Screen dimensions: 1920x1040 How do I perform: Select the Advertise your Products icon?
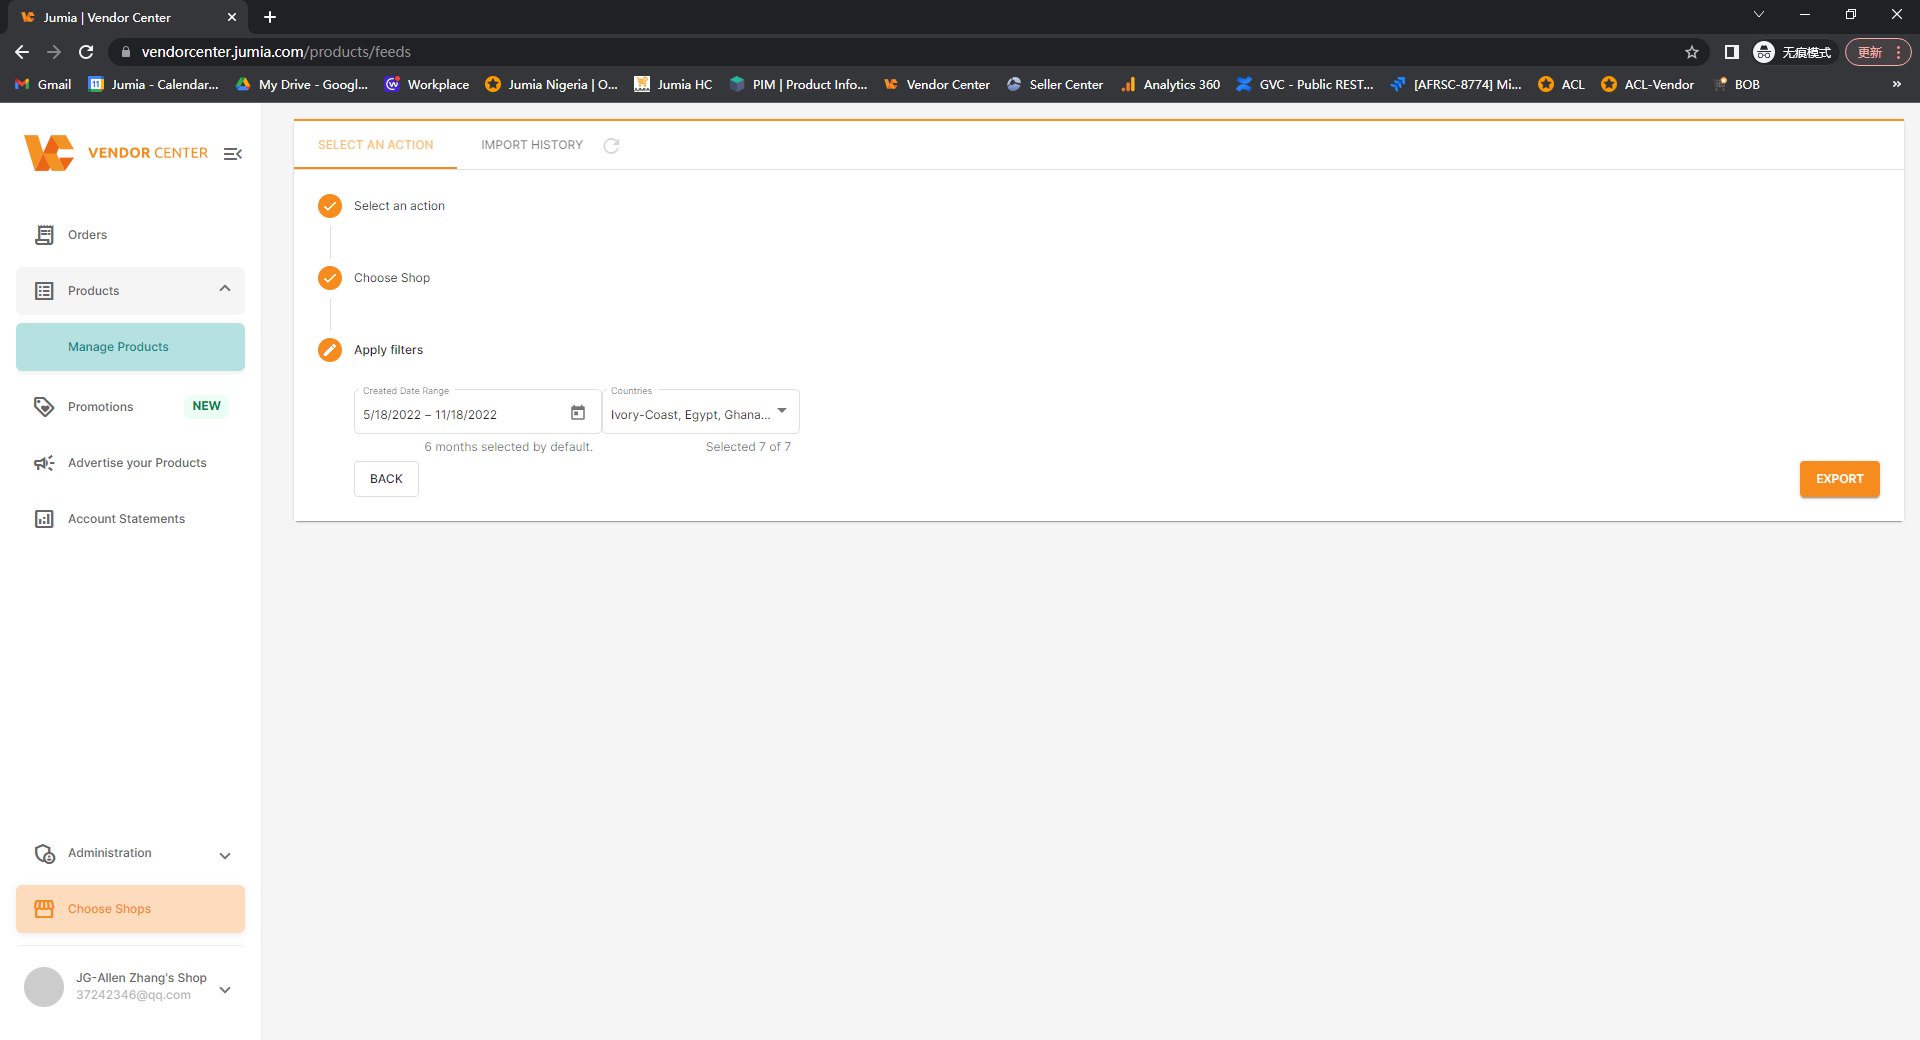[44, 462]
